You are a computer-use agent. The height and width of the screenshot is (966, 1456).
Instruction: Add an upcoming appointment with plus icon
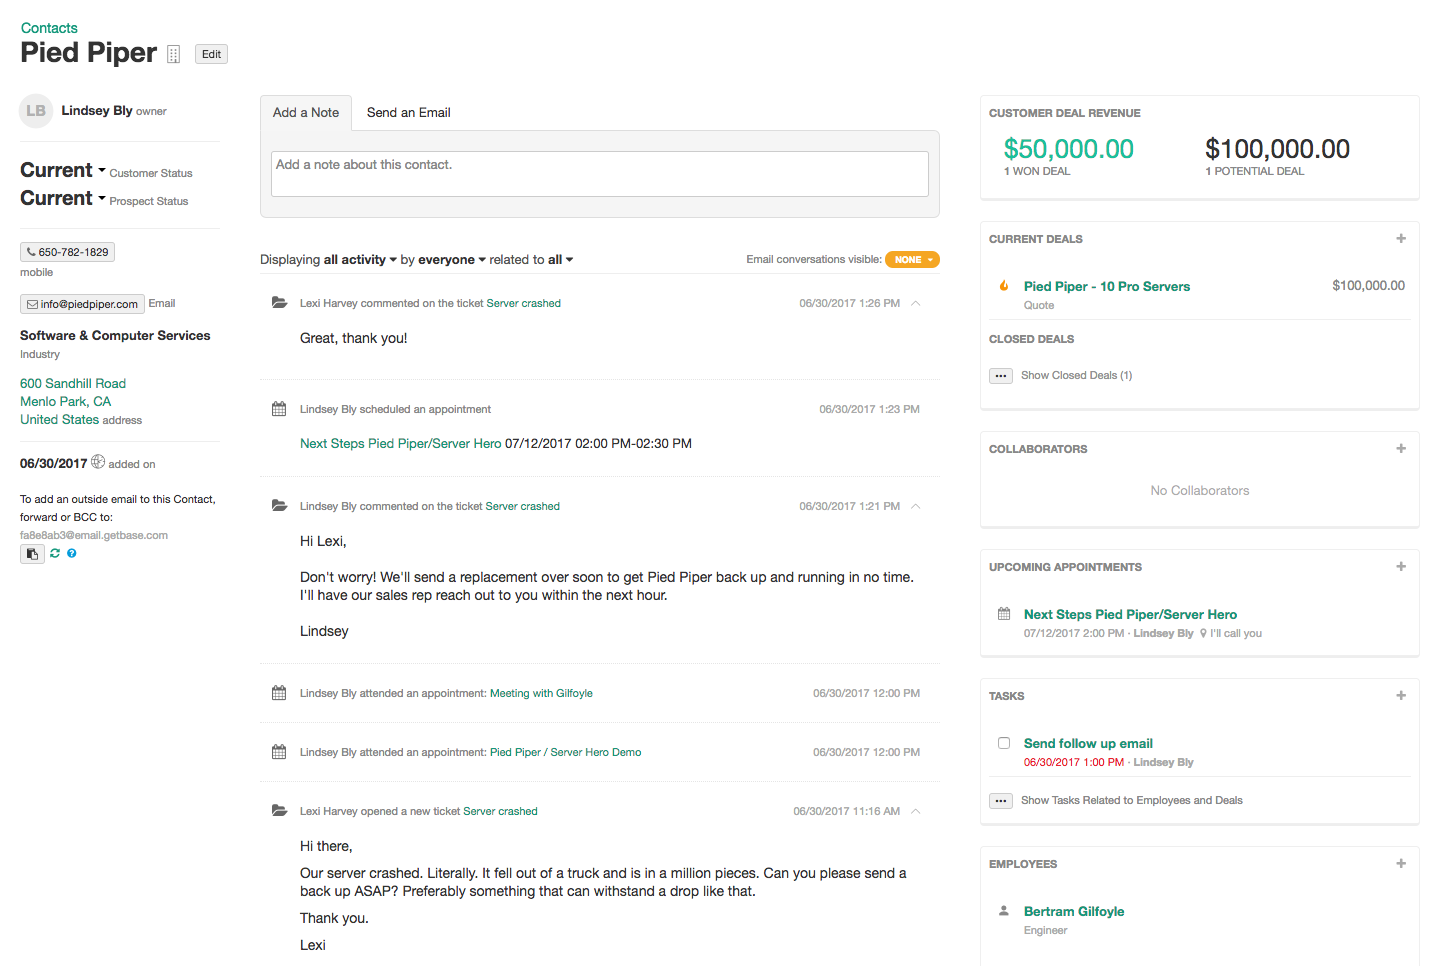[x=1400, y=567]
